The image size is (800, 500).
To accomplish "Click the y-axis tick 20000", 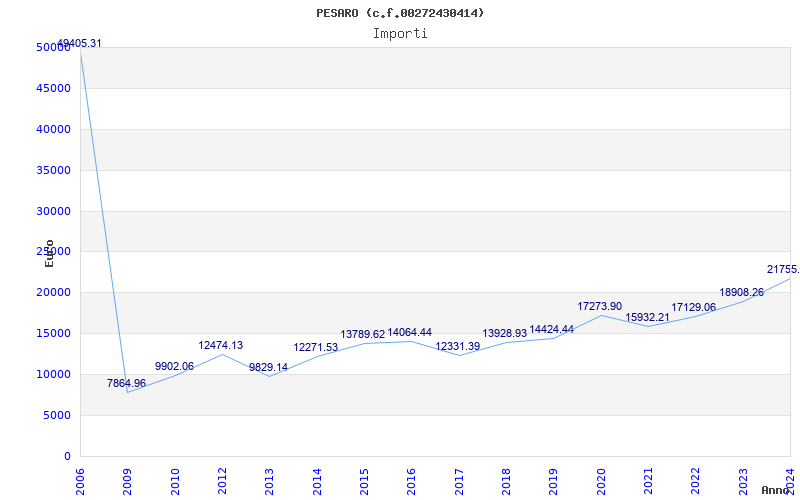I will 54,293.
